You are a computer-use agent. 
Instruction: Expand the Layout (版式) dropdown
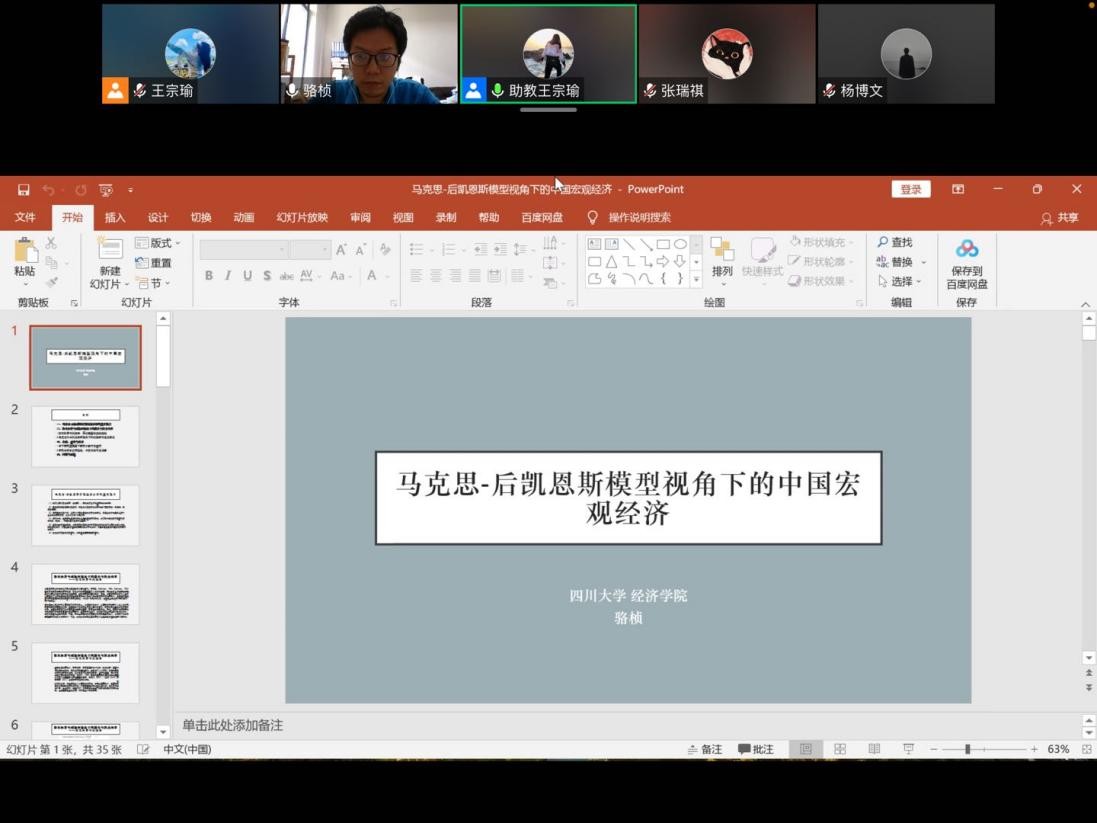pyautogui.click(x=158, y=243)
